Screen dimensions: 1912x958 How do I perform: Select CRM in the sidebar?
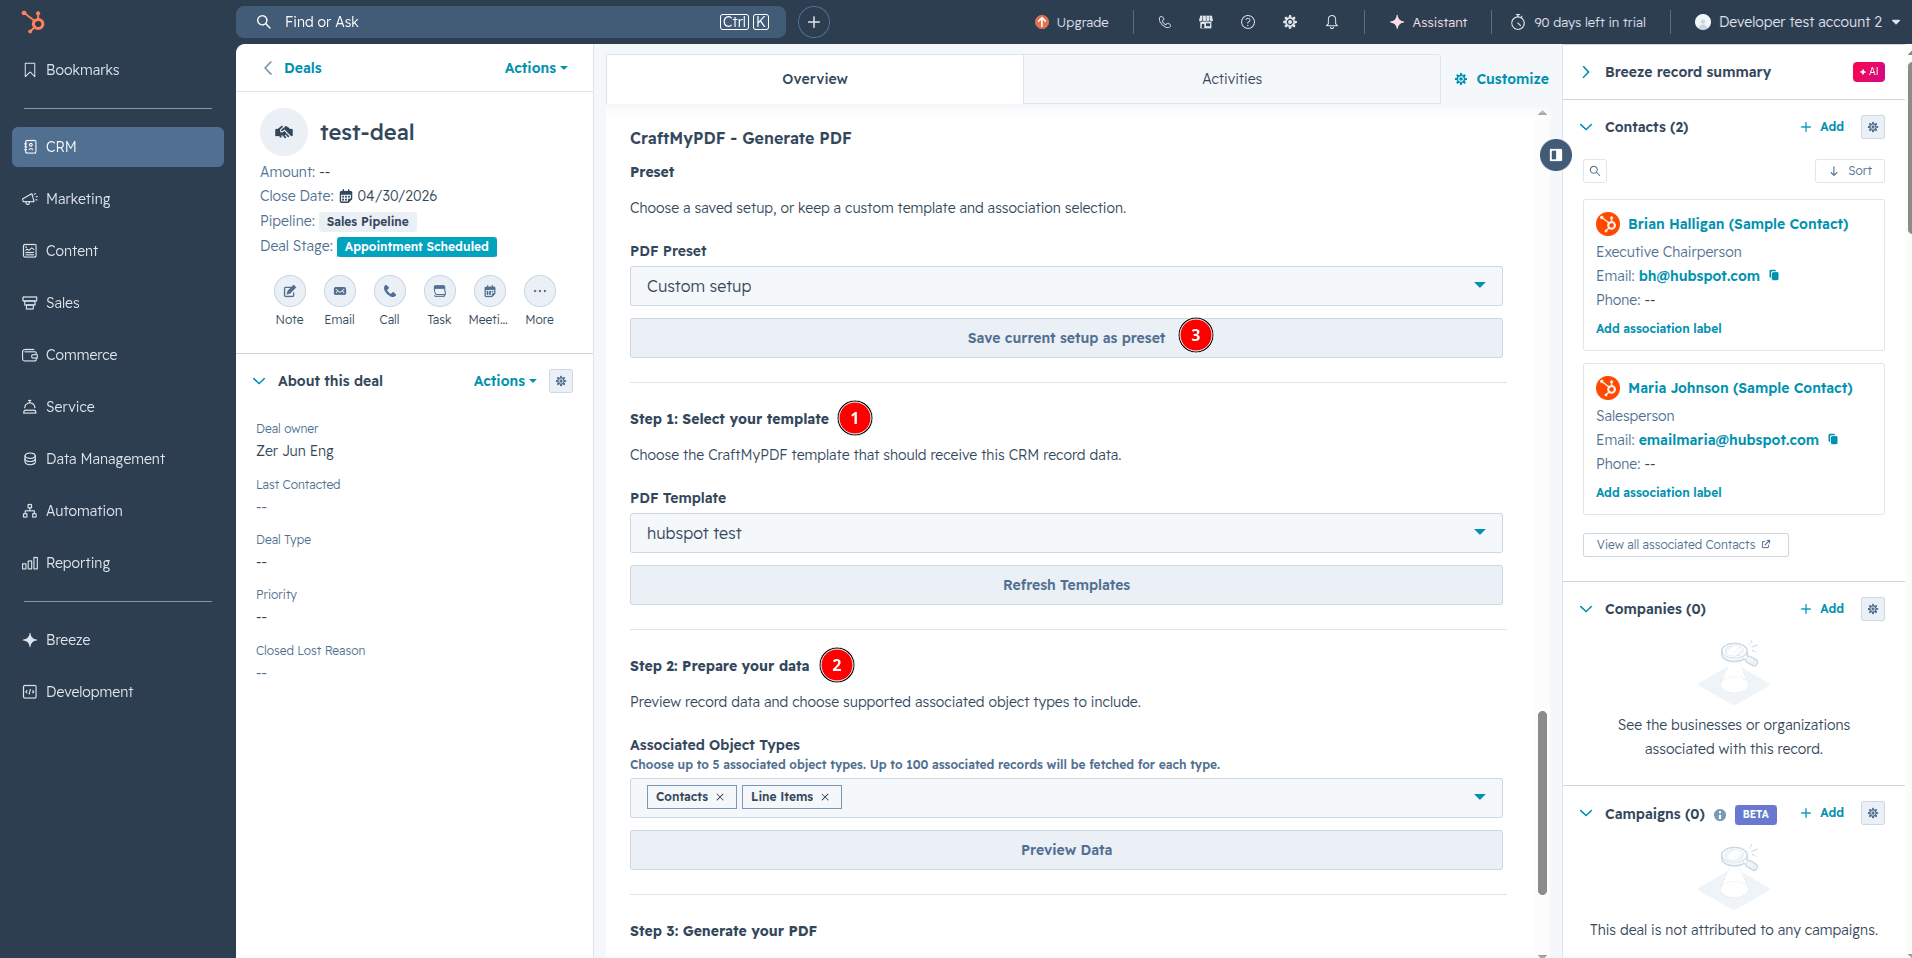[118, 147]
